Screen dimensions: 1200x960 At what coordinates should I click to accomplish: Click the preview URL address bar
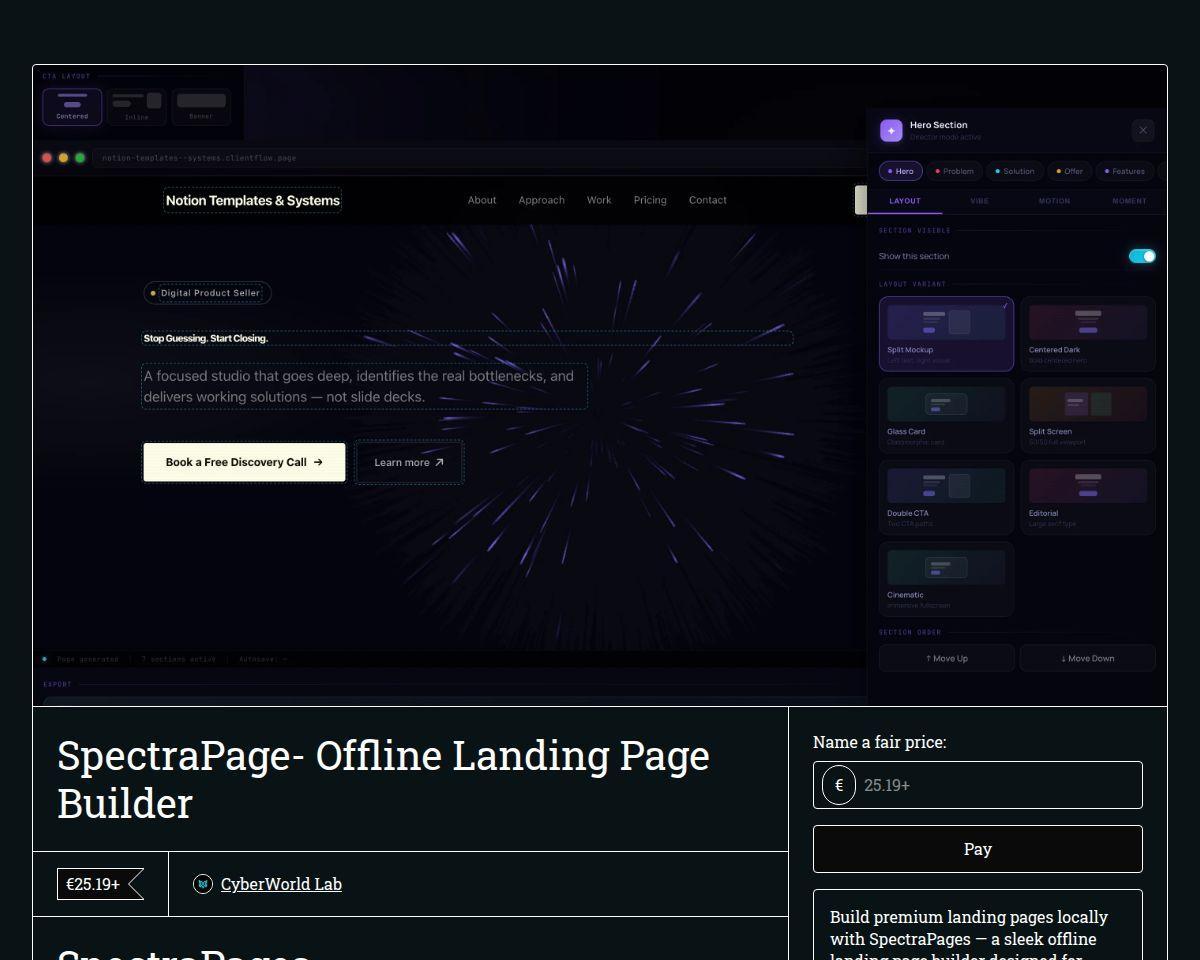480,158
